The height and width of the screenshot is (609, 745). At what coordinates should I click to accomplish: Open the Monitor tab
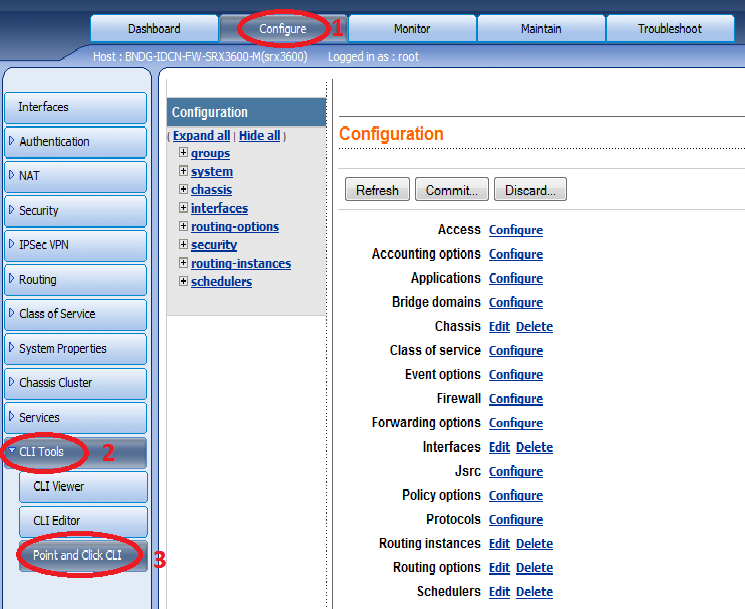click(412, 29)
